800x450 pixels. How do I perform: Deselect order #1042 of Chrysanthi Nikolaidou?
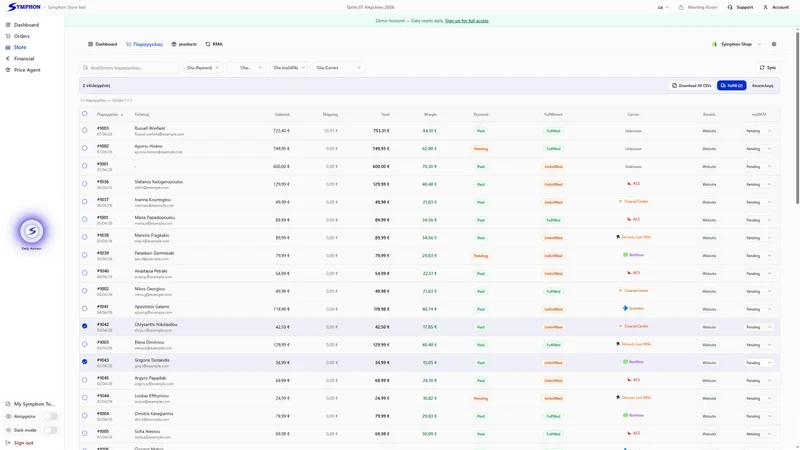85,326
